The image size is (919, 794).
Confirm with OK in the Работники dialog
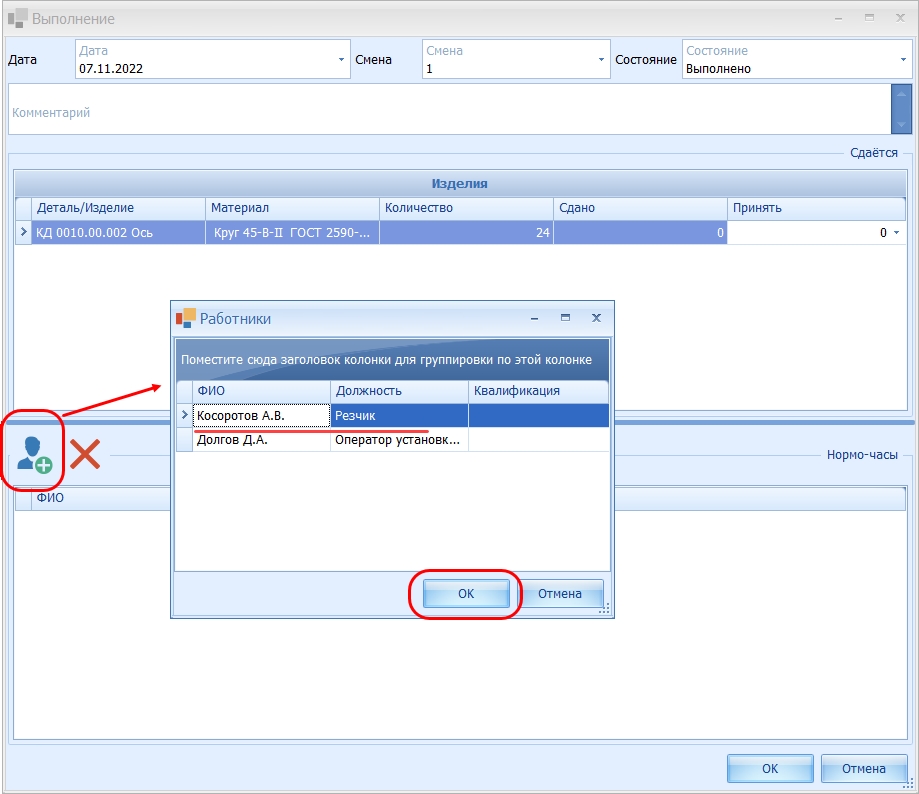(466, 594)
